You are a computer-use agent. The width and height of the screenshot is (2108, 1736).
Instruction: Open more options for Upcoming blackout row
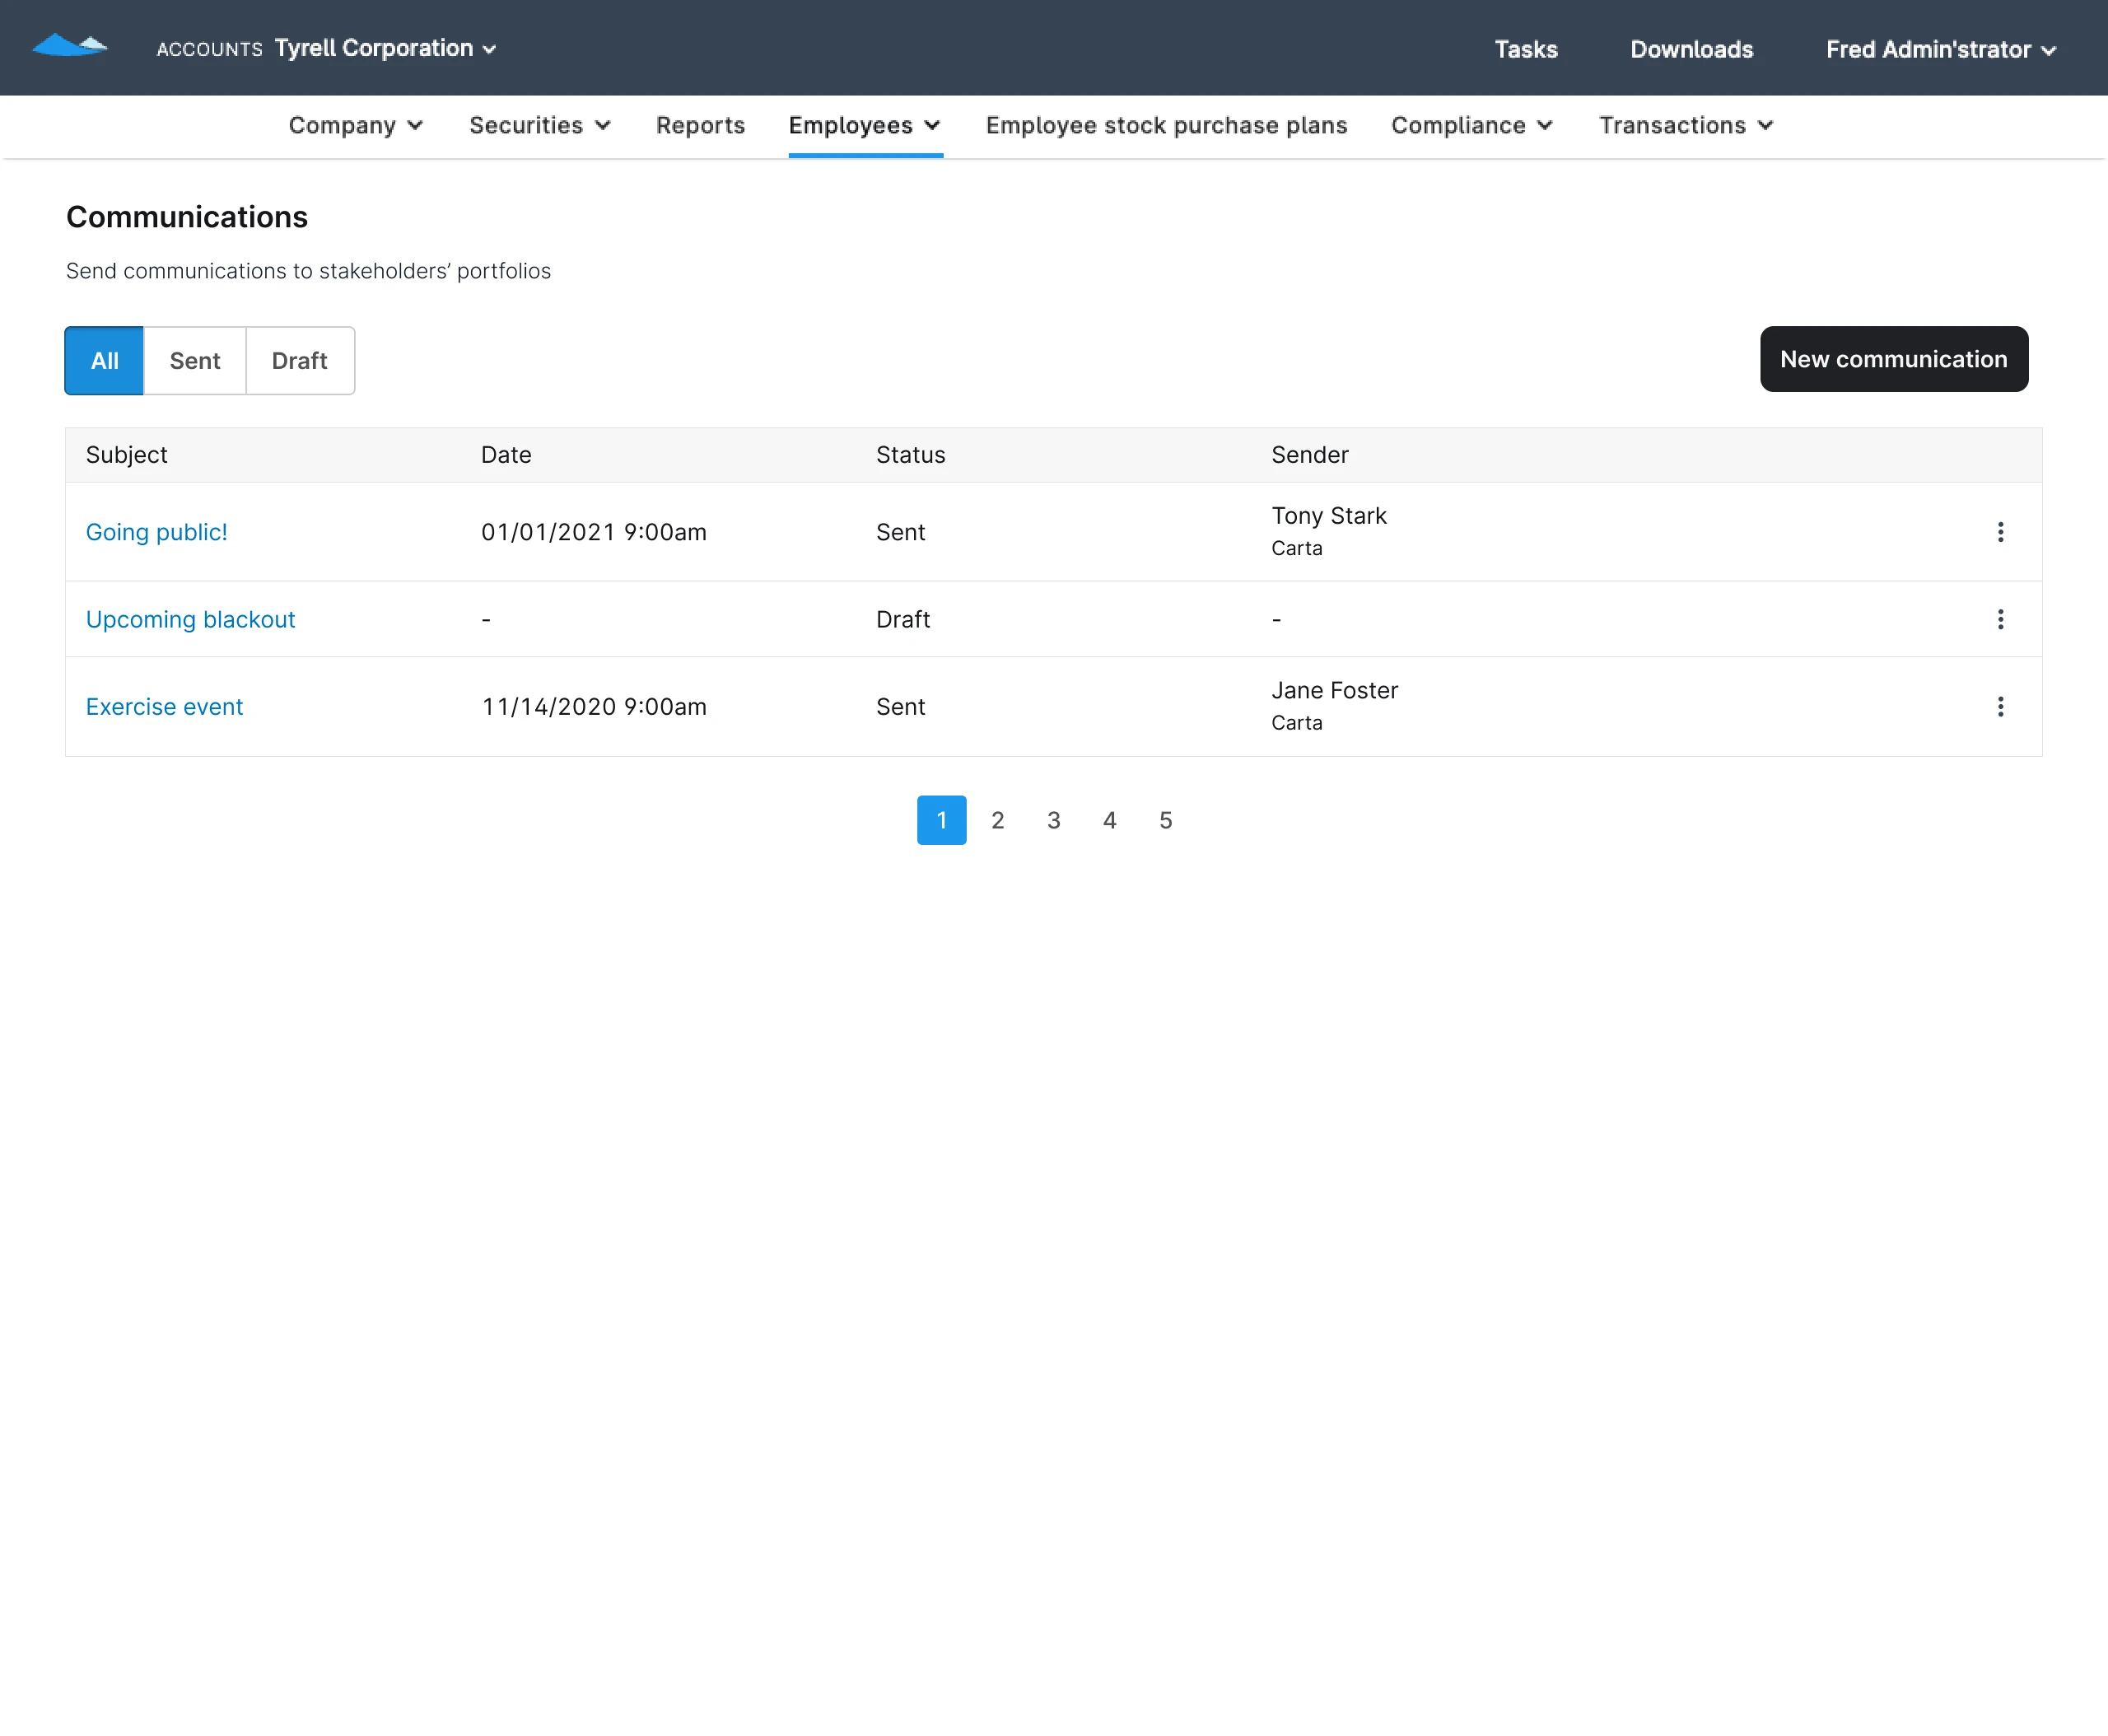2000,619
